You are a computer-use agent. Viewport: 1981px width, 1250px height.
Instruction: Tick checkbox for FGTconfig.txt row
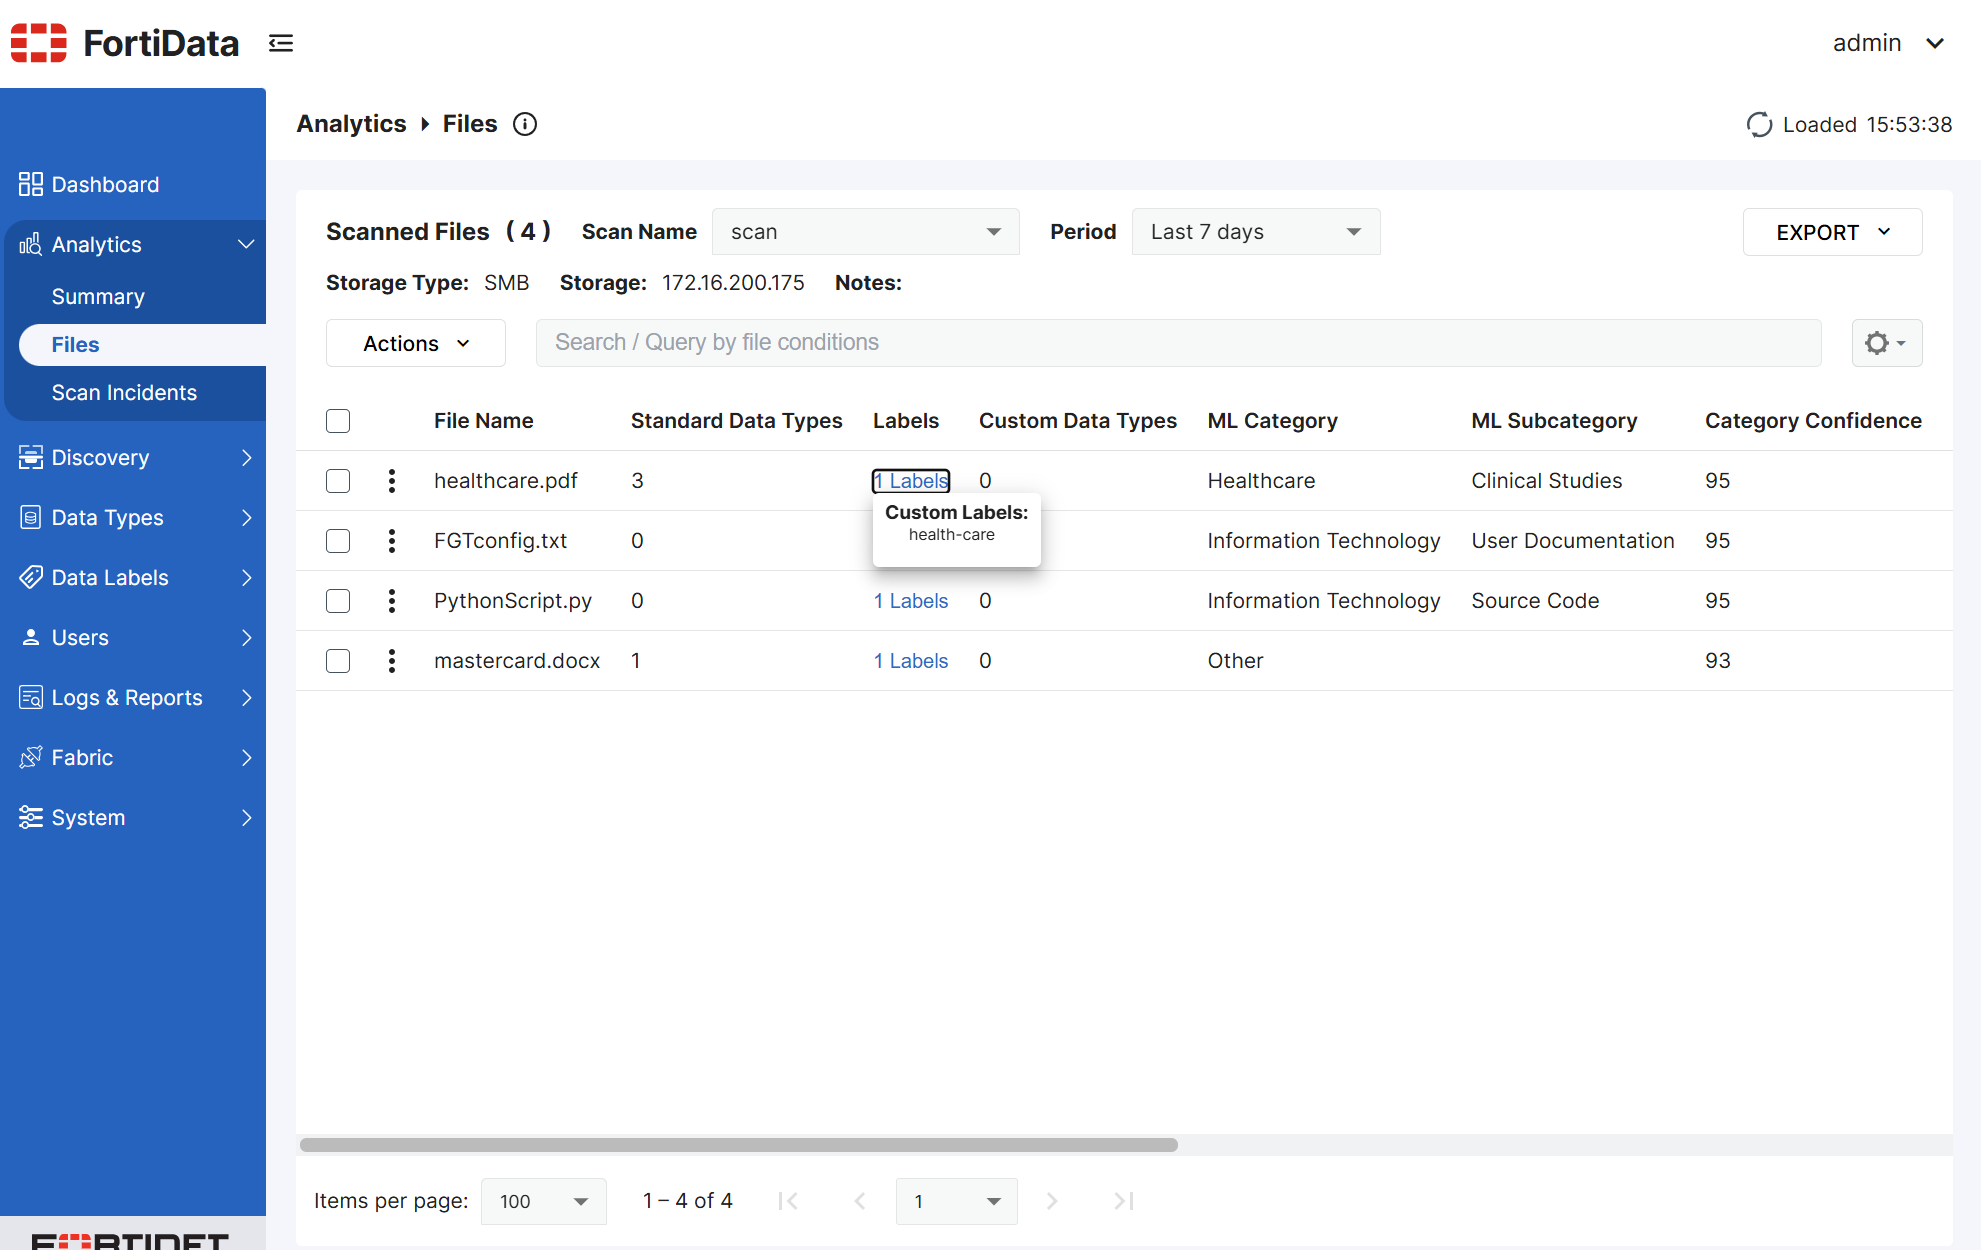pyautogui.click(x=338, y=541)
